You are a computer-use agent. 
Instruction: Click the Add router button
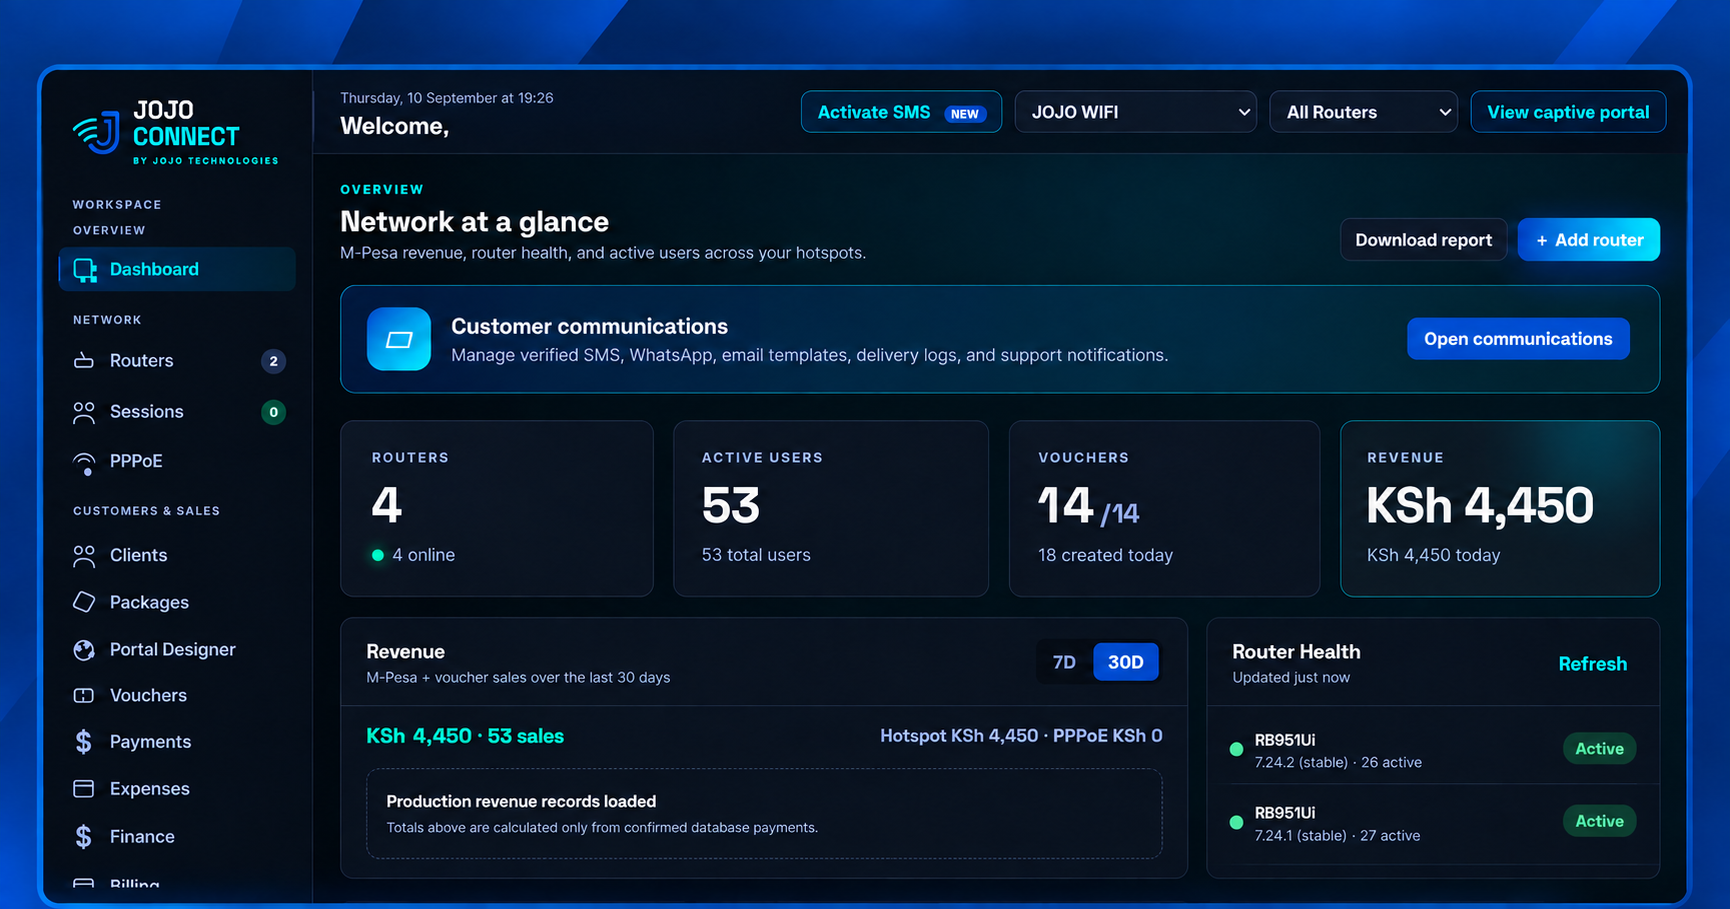(x=1588, y=240)
